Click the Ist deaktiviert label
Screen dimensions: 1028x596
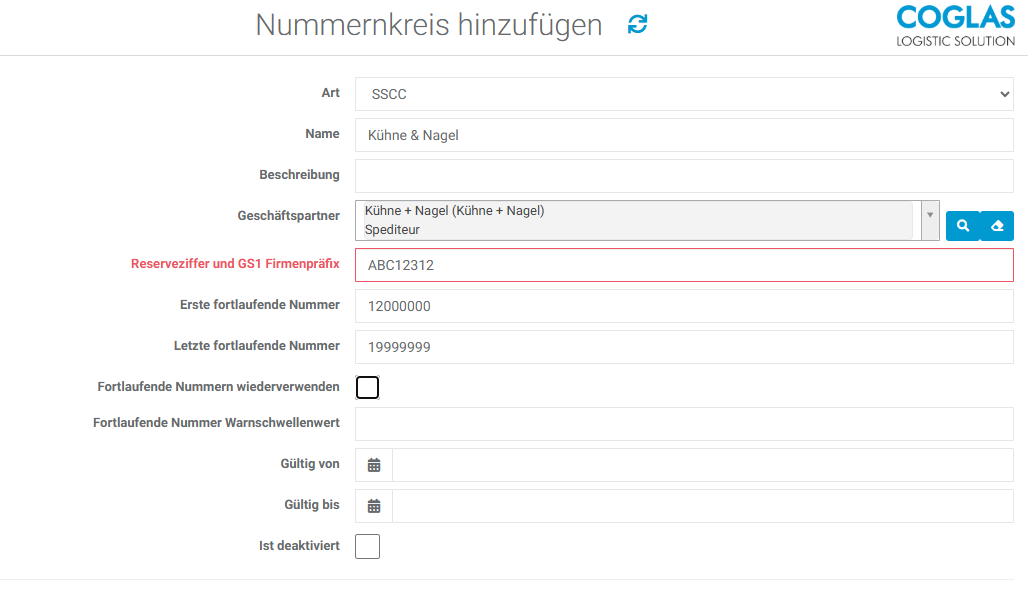coord(299,546)
